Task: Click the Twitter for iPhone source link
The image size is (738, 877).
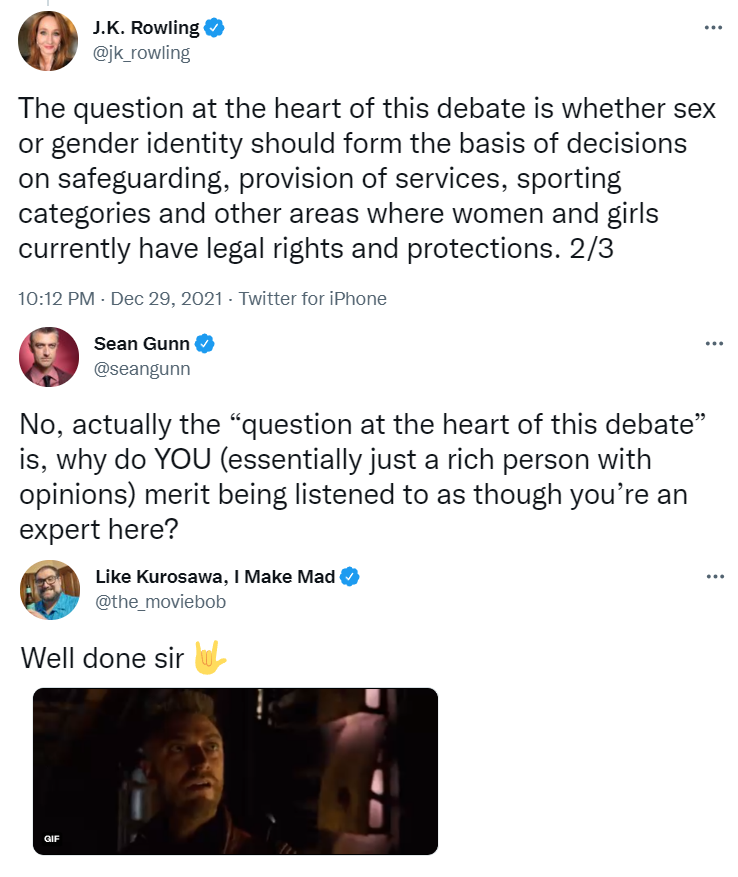Action: (x=313, y=298)
